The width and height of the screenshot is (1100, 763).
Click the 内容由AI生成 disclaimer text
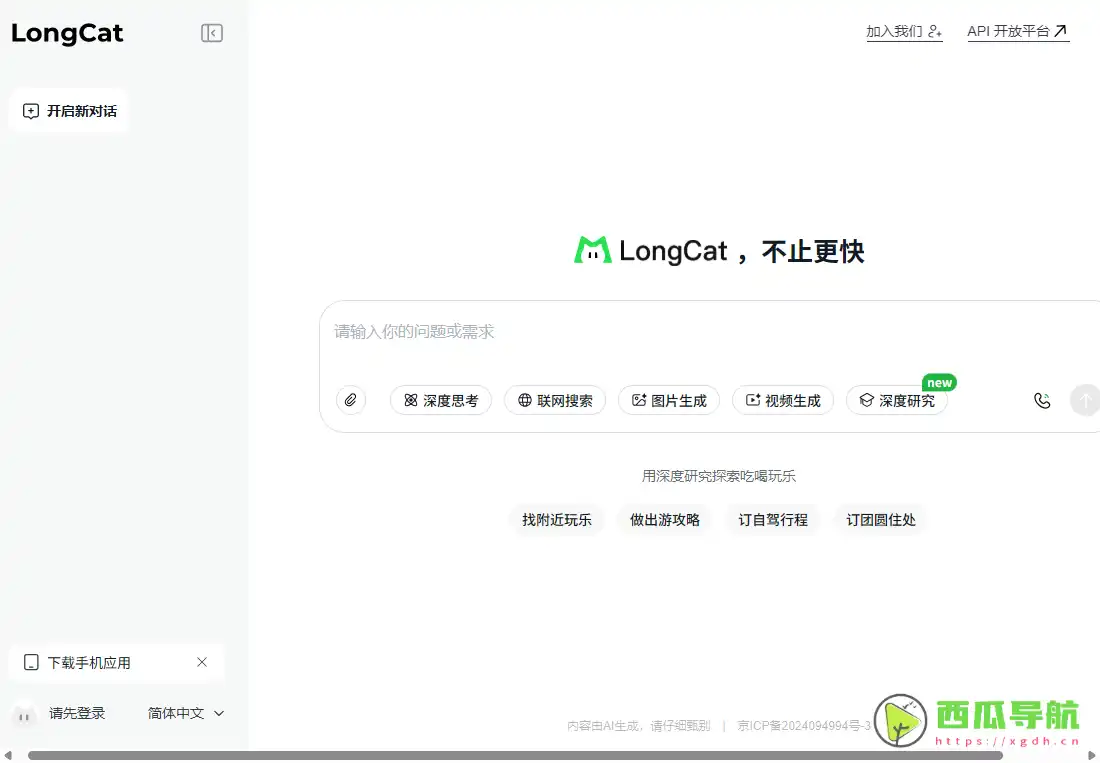tap(638, 726)
